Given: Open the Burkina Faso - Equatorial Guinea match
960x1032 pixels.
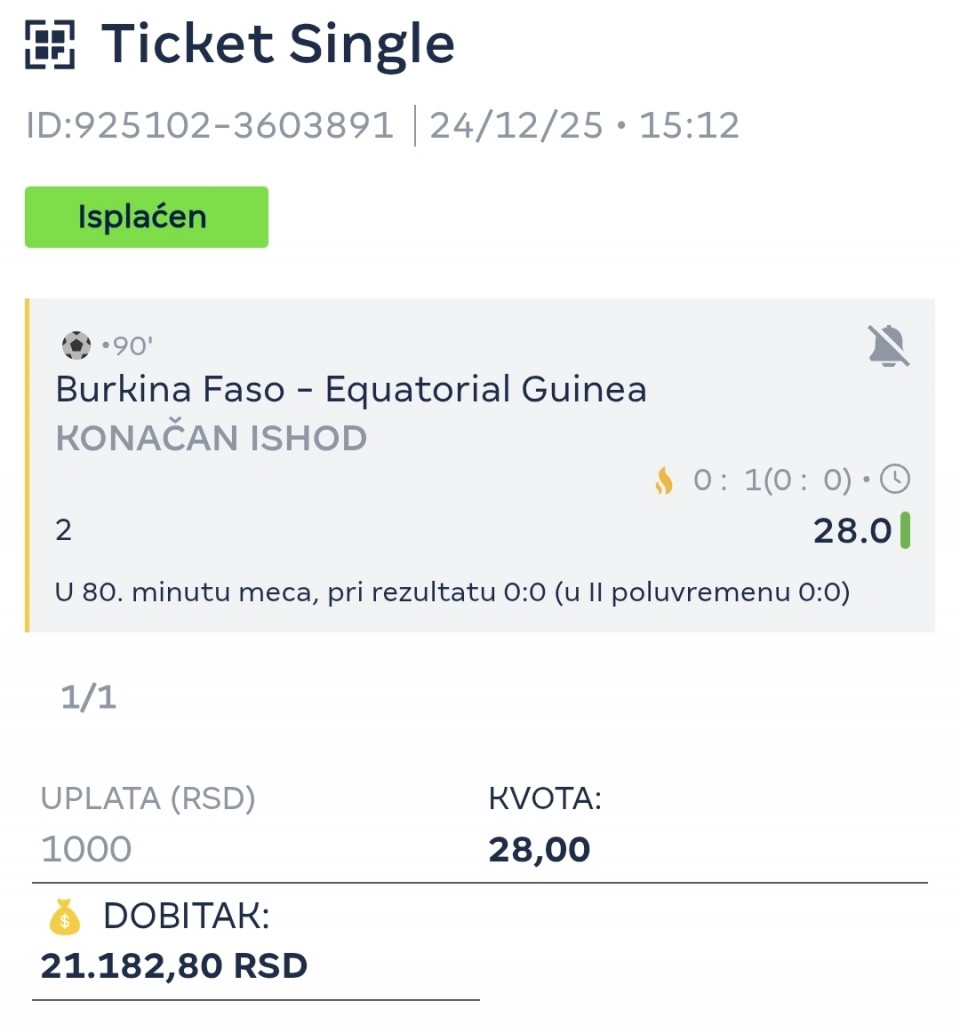Looking at the screenshot, I should pos(351,389).
